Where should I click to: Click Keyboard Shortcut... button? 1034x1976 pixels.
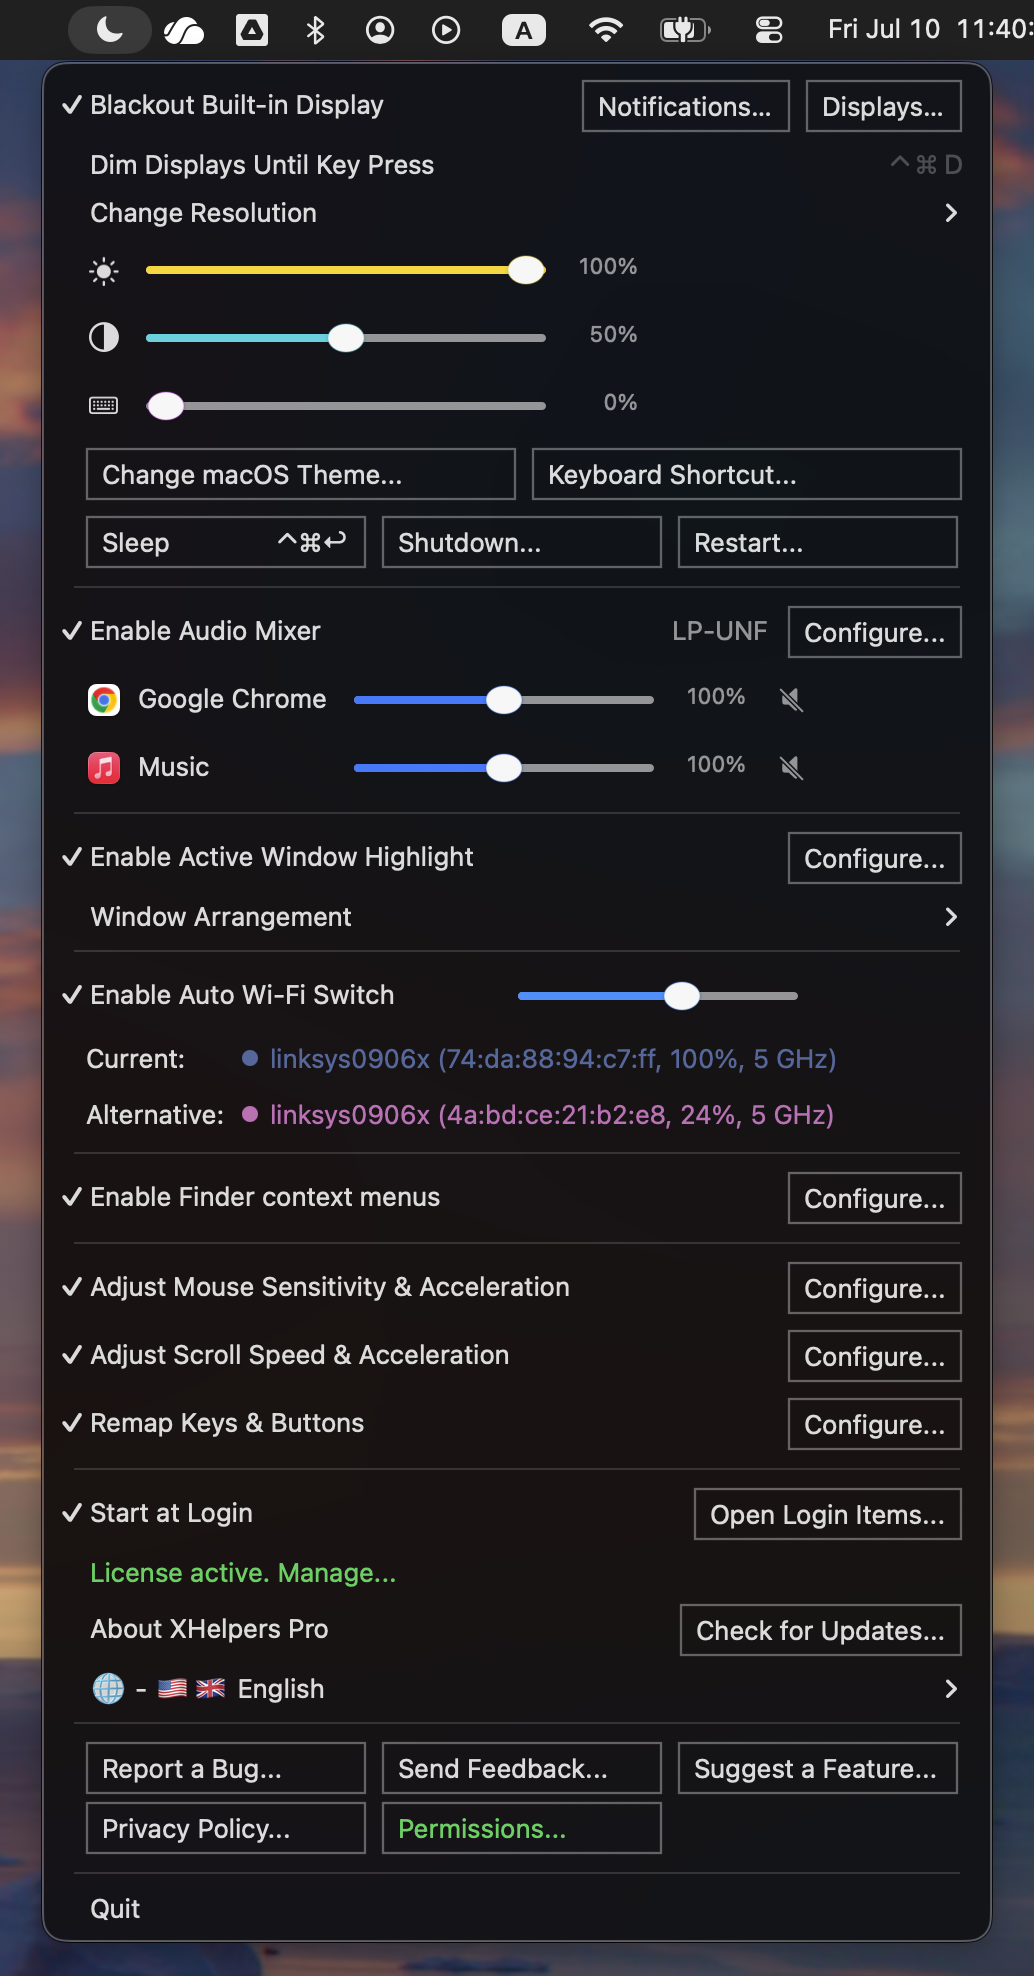click(747, 474)
